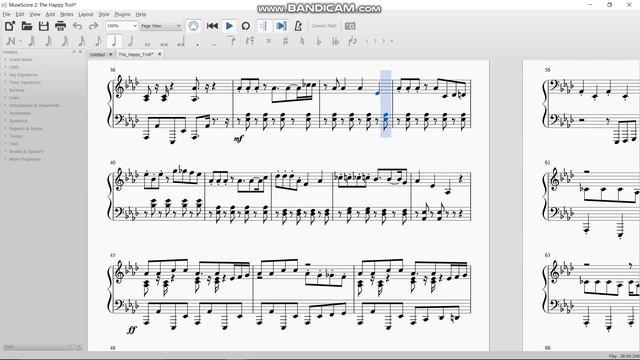The width and height of the screenshot is (640, 360).
Task: Open a score file with folder icon
Action: pos(27,26)
